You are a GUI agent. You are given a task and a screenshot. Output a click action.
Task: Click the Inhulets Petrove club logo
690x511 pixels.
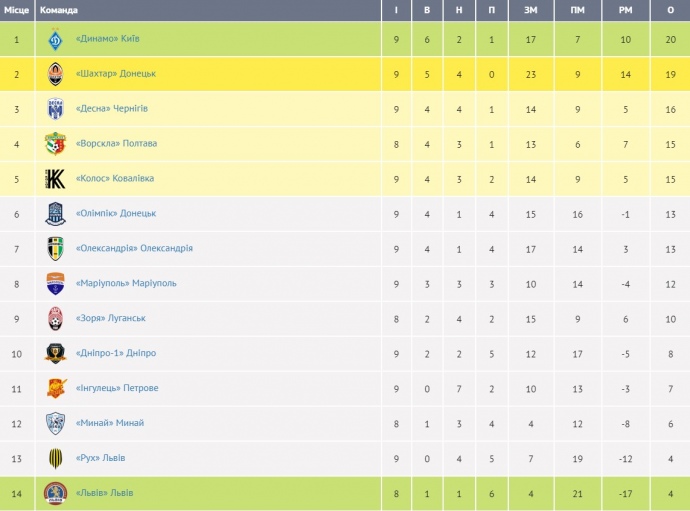(56, 389)
